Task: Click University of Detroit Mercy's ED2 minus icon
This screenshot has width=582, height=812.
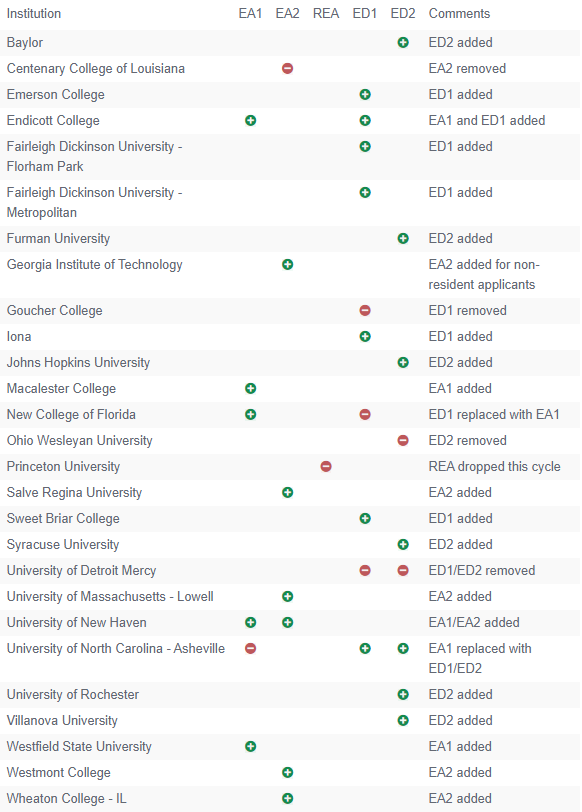Action: click(x=403, y=571)
